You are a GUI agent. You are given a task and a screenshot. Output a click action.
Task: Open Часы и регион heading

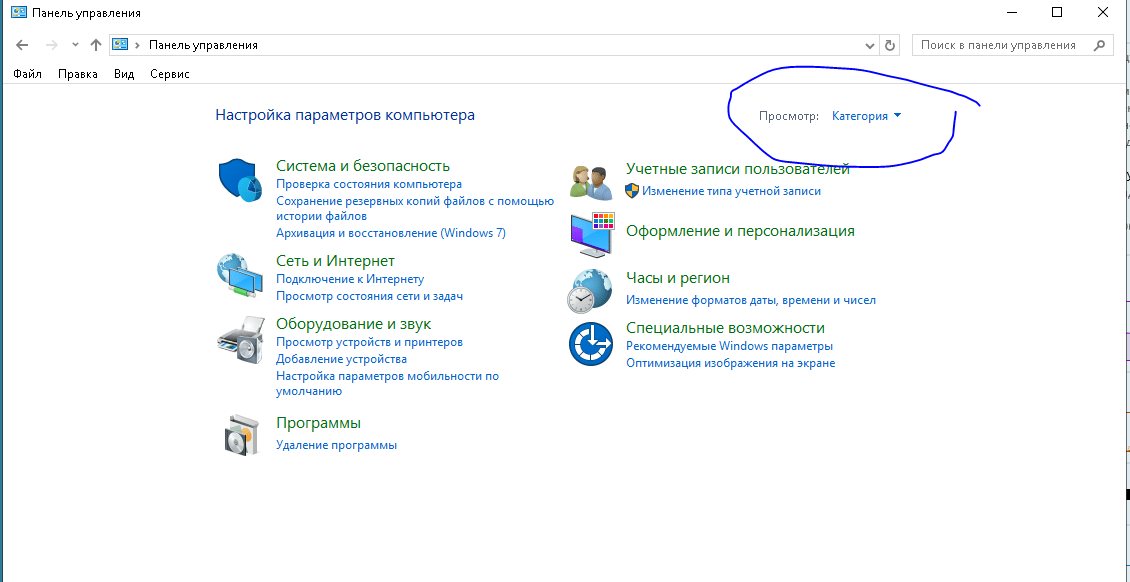point(678,277)
